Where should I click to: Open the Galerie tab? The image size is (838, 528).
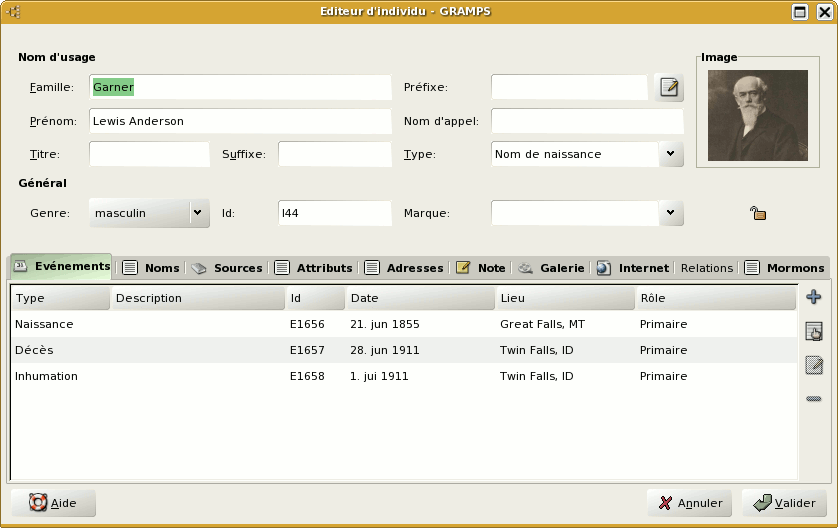click(x=551, y=268)
